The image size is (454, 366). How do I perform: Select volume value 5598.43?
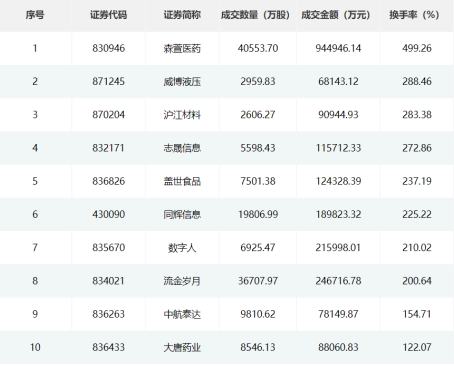point(258,148)
